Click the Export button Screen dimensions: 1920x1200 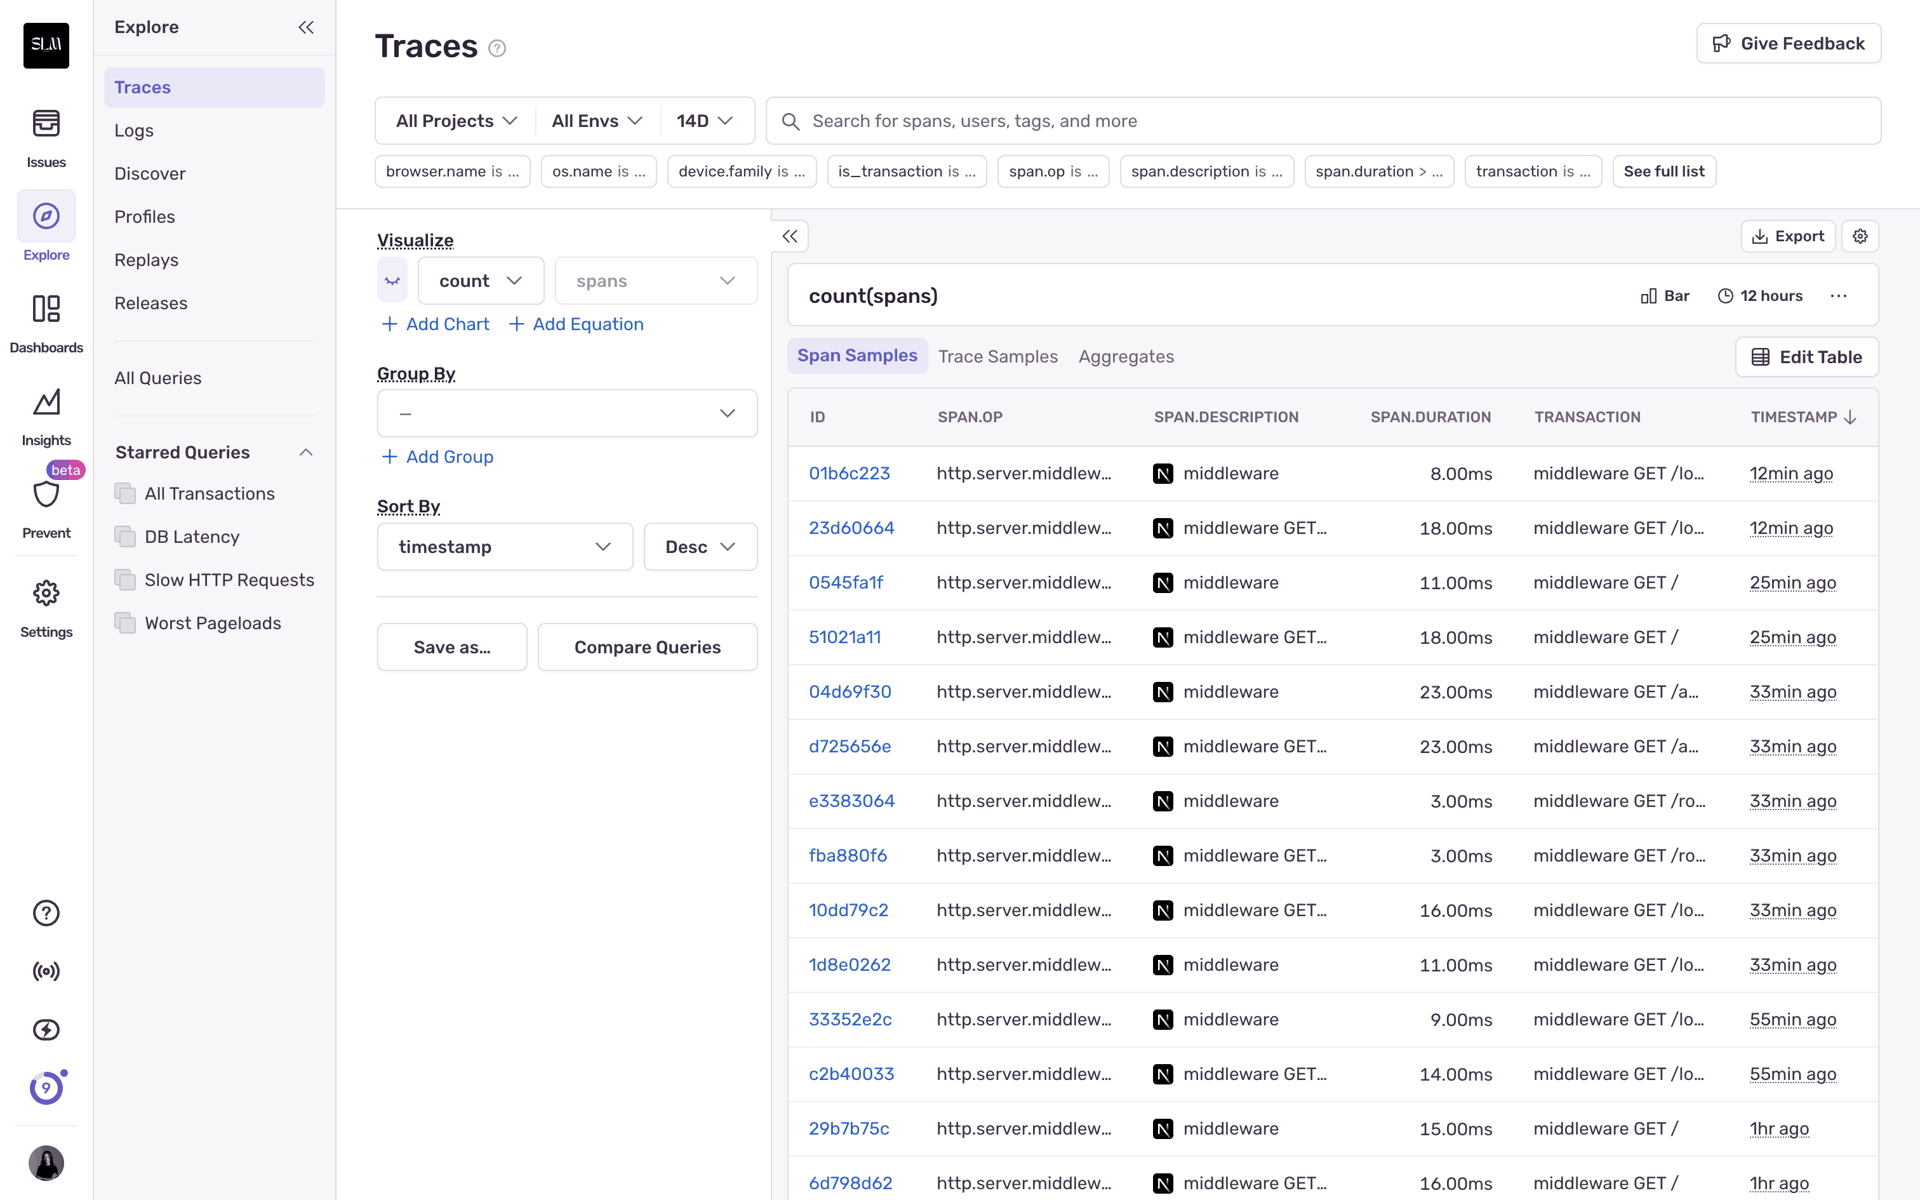click(x=1788, y=236)
